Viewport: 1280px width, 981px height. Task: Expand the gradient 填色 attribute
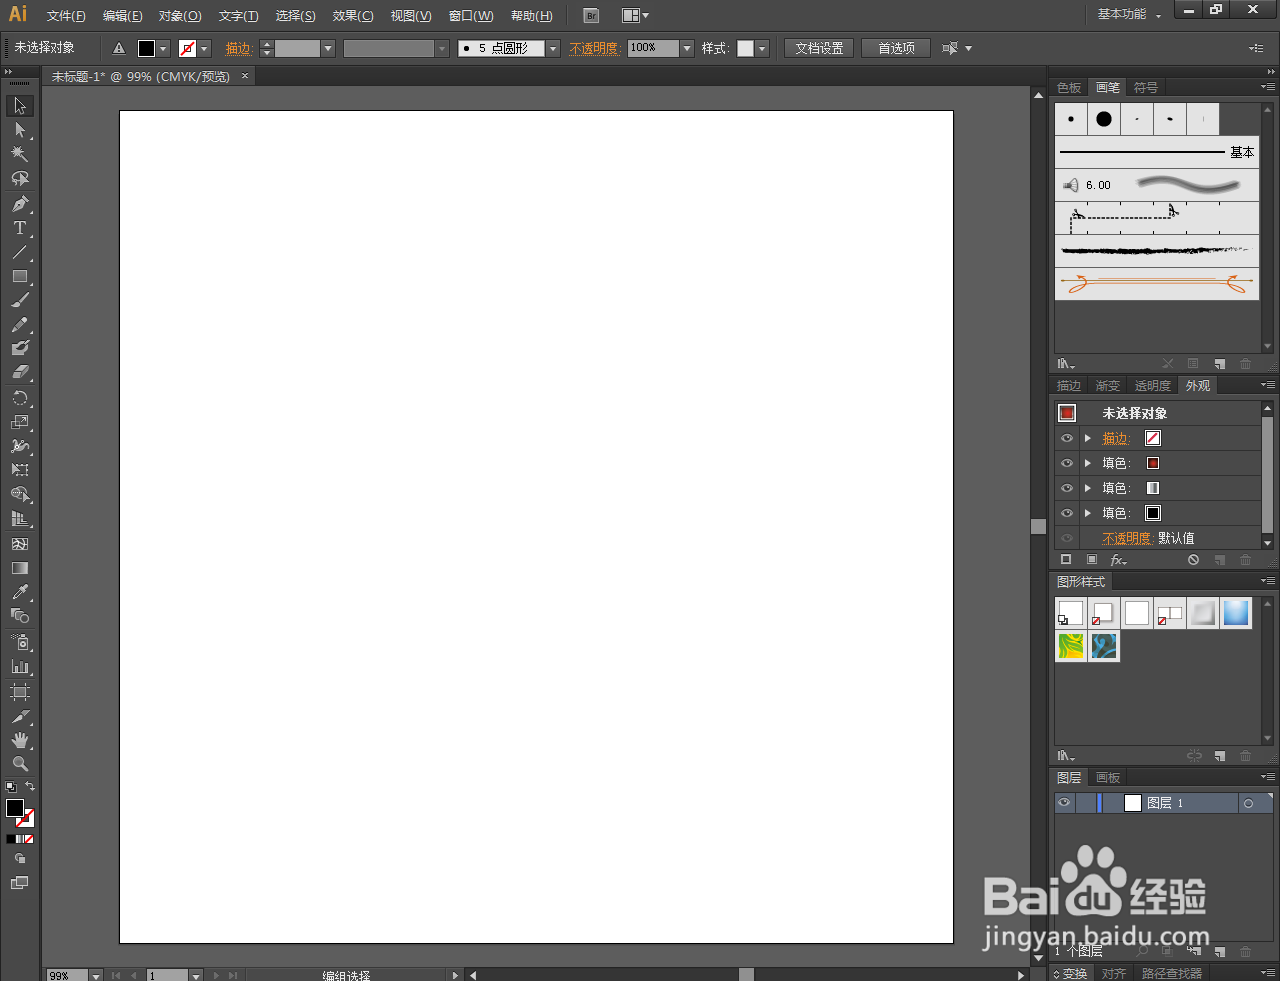(1088, 488)
